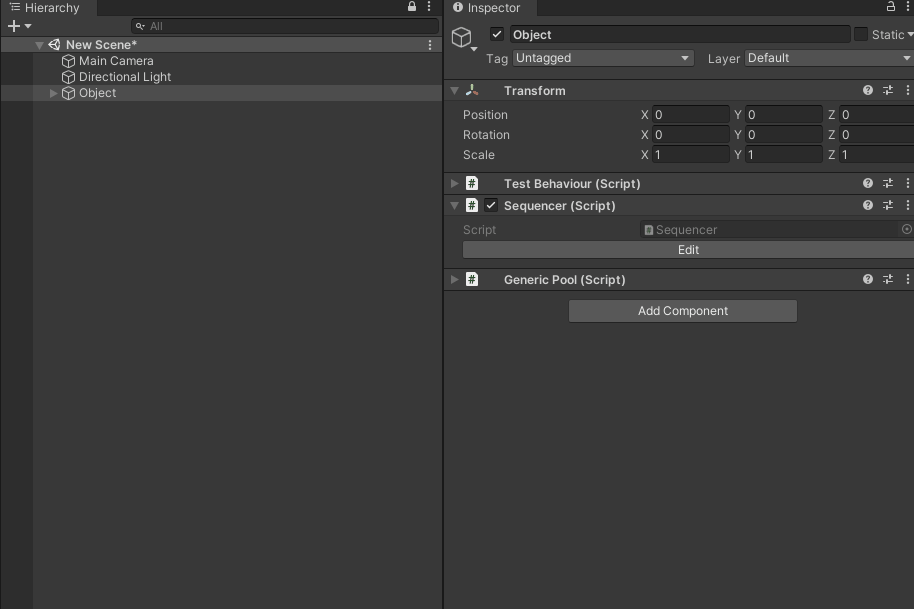
Task: Select the Object row in hierarchy
Action: [222, 93]
